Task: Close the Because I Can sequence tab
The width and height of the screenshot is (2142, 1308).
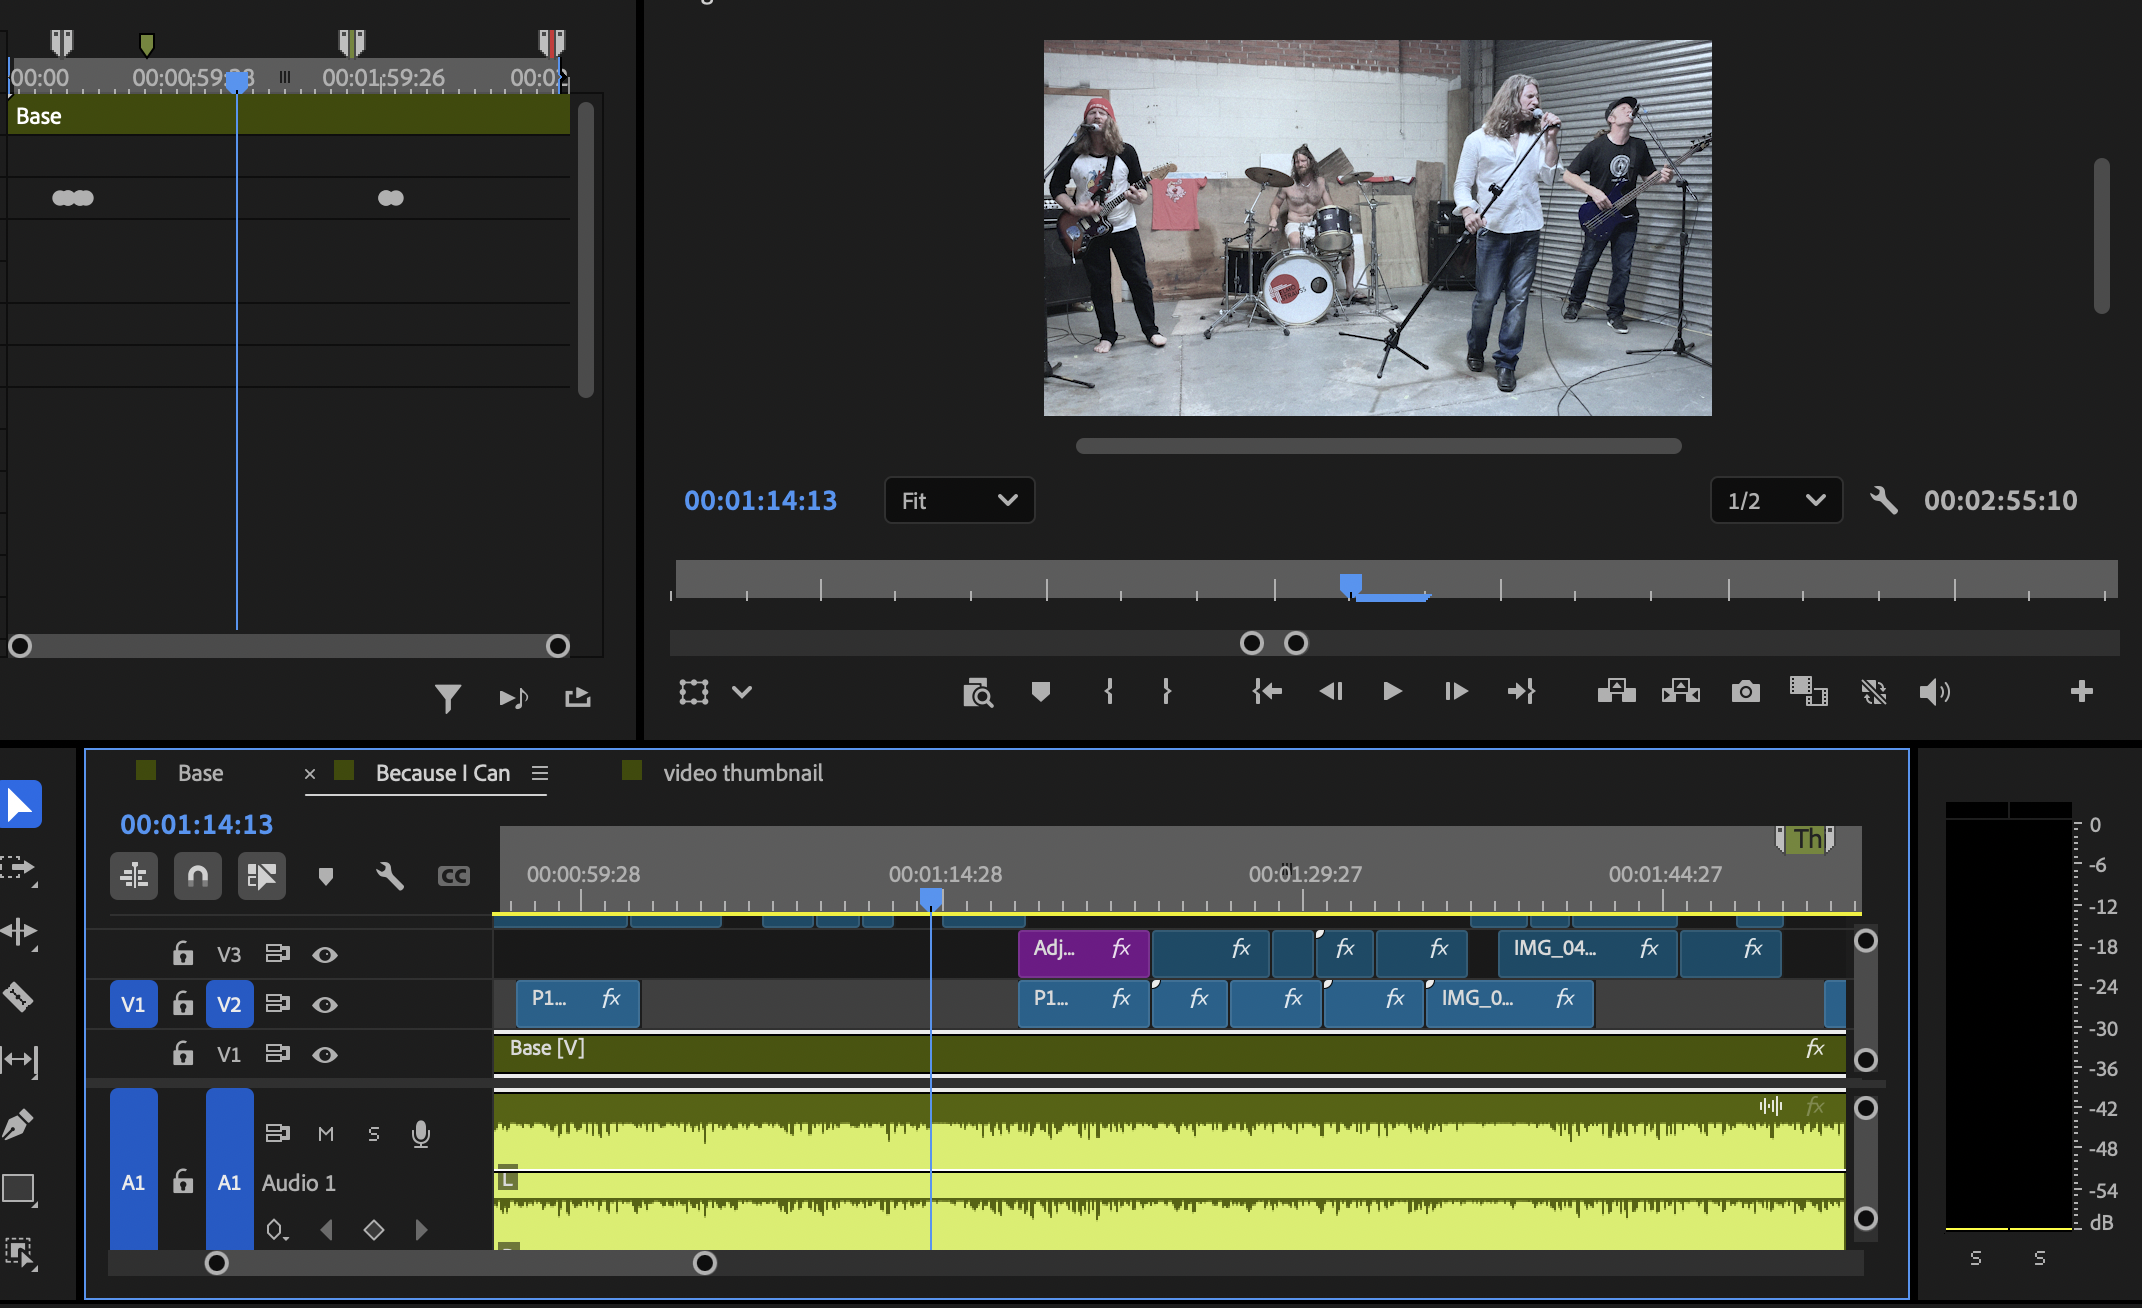Action: (310, 774)
